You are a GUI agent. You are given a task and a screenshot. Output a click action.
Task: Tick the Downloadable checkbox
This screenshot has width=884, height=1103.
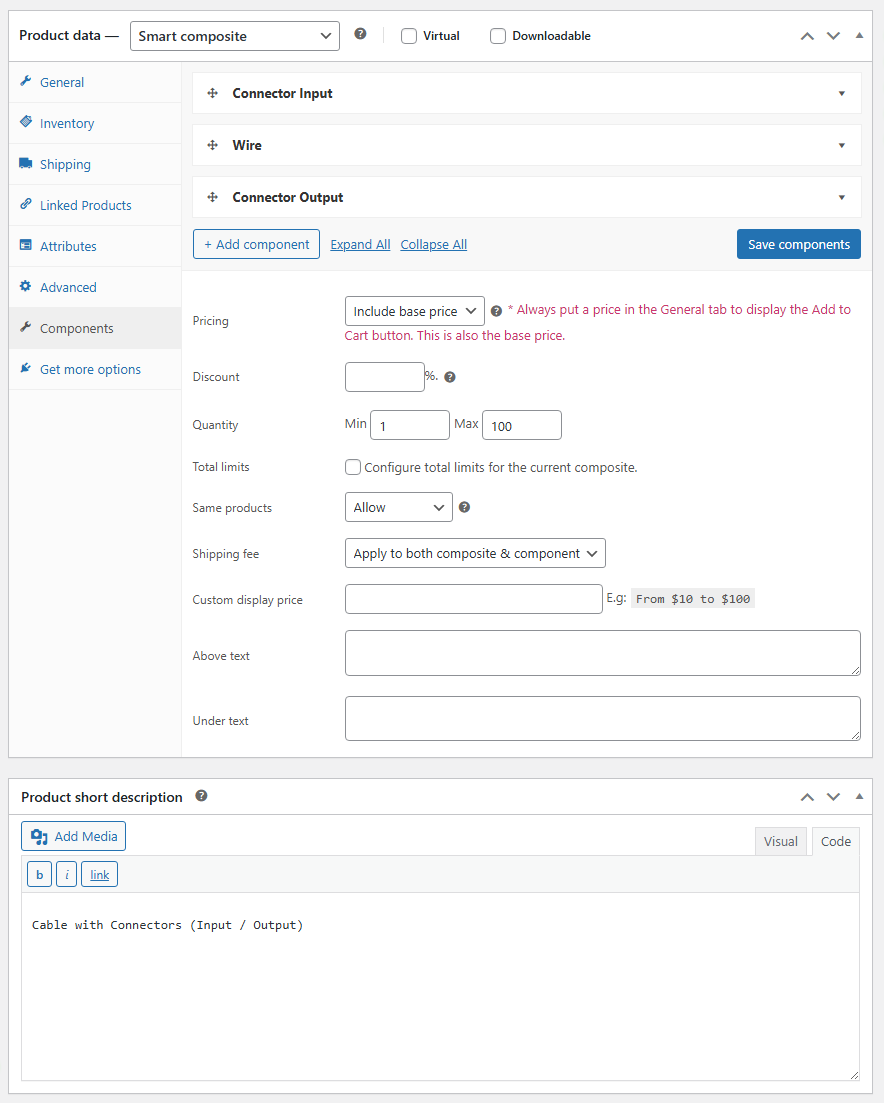(498, 36)
